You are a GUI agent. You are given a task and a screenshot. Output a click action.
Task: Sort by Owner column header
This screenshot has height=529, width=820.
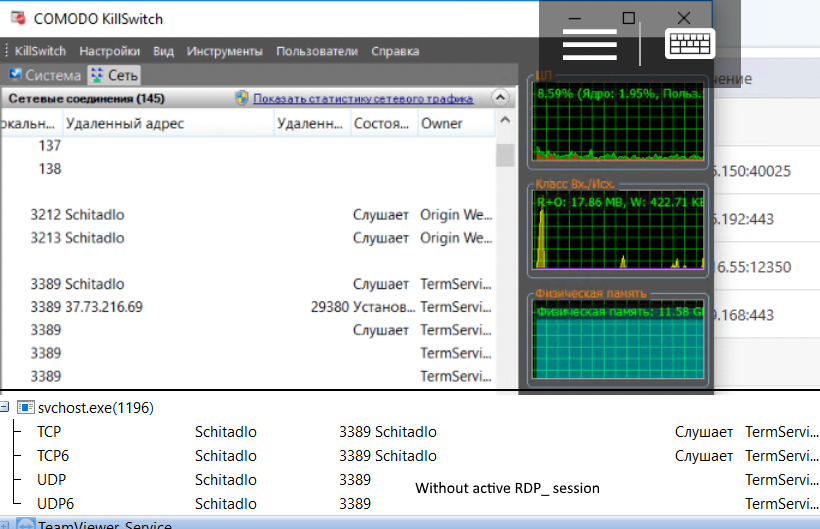(456, 124)
